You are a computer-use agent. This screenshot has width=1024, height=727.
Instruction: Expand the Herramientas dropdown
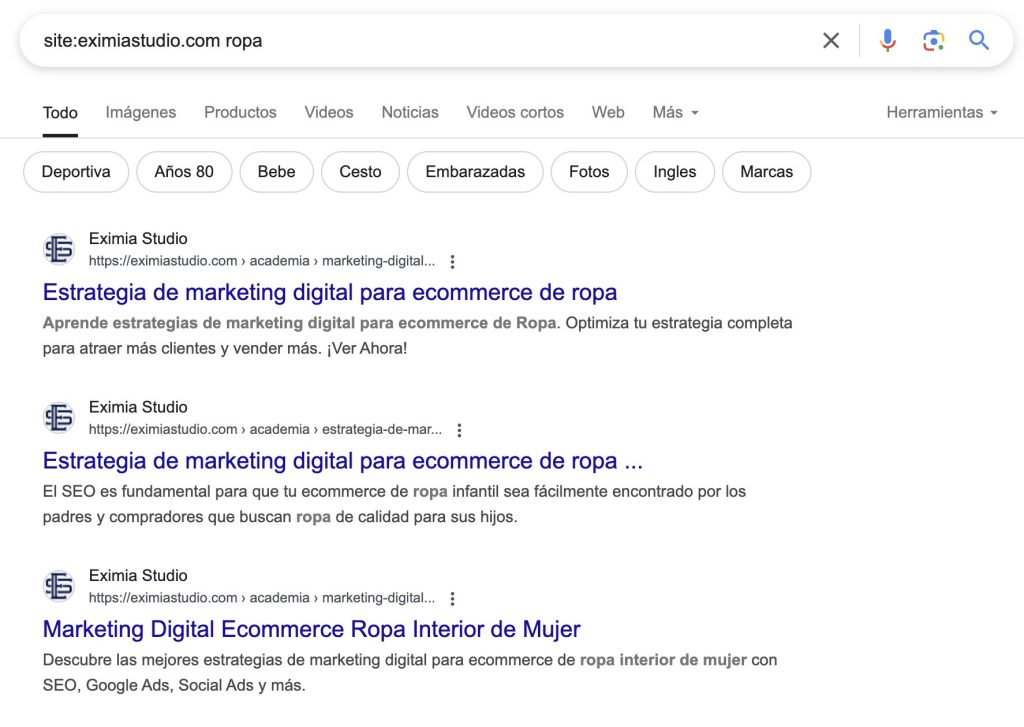(942, 112)
